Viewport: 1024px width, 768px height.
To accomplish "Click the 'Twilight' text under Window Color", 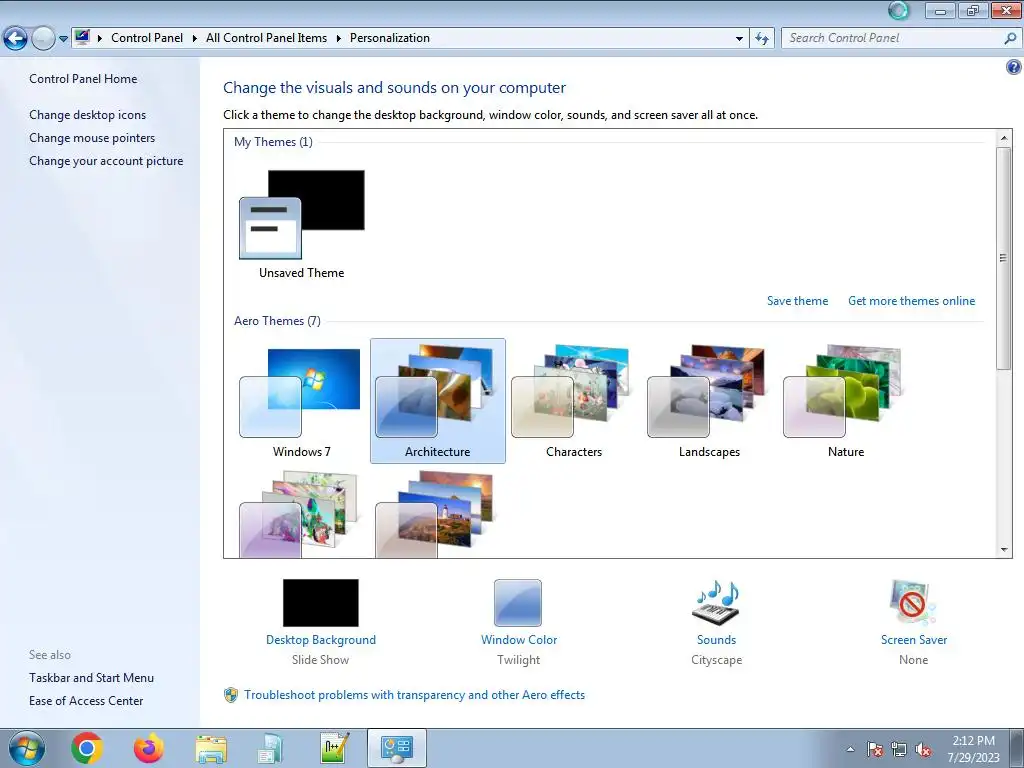I will [x=519, y=660].
